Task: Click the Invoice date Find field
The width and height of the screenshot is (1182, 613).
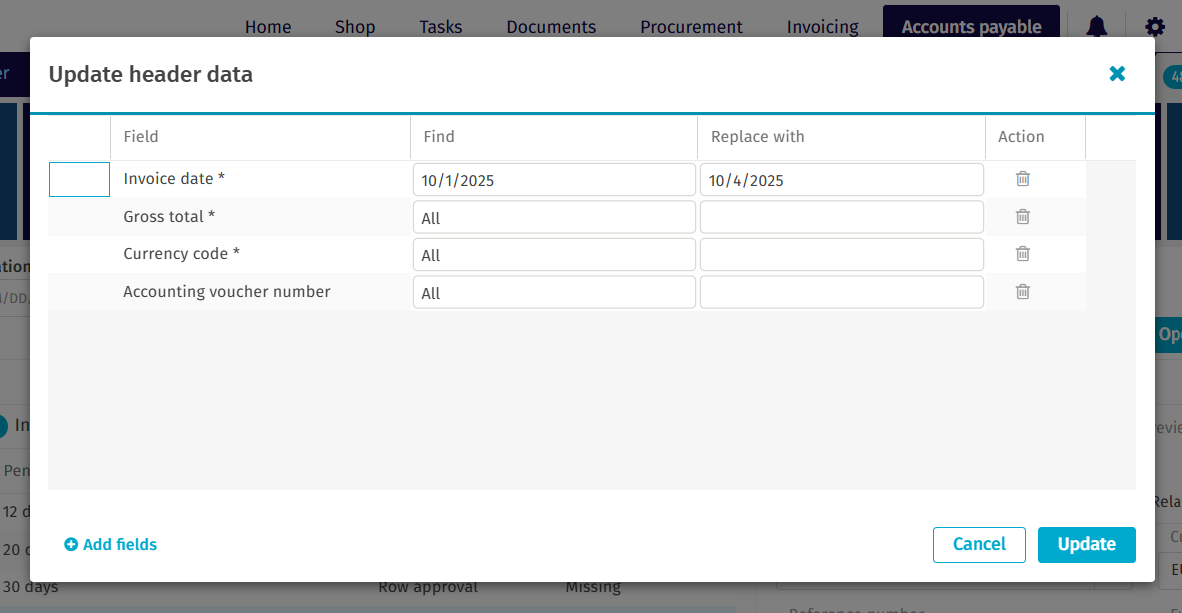Action: click(x=554, y=180)
